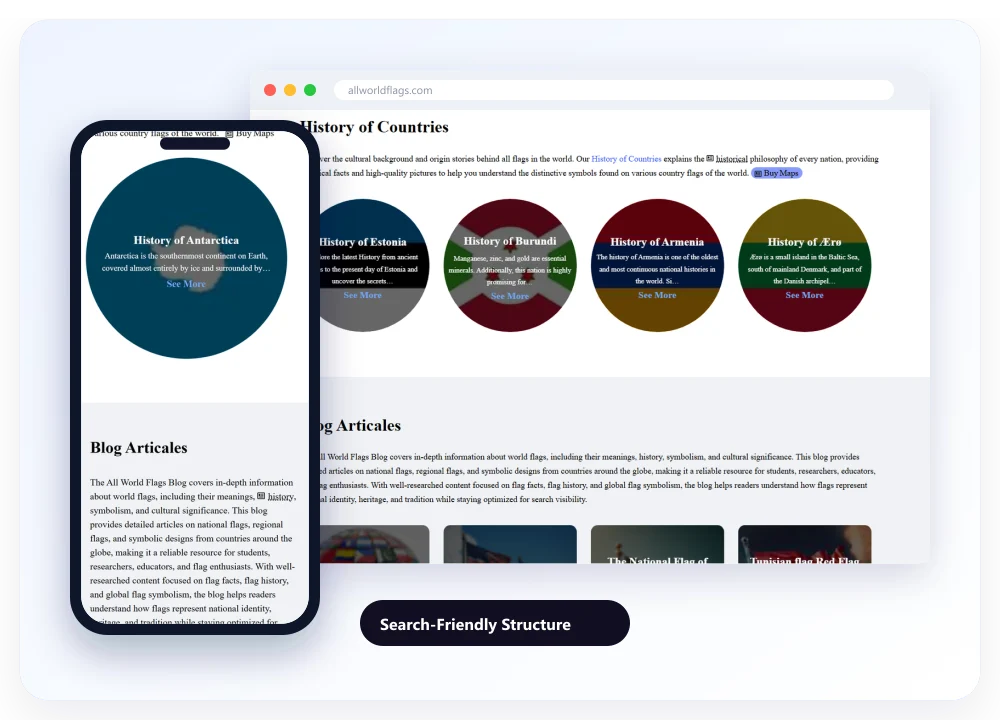This screenshot has width=1000, height=720.
Task: Open See More under History of Burundi
Action: click(x=510, y=296)
